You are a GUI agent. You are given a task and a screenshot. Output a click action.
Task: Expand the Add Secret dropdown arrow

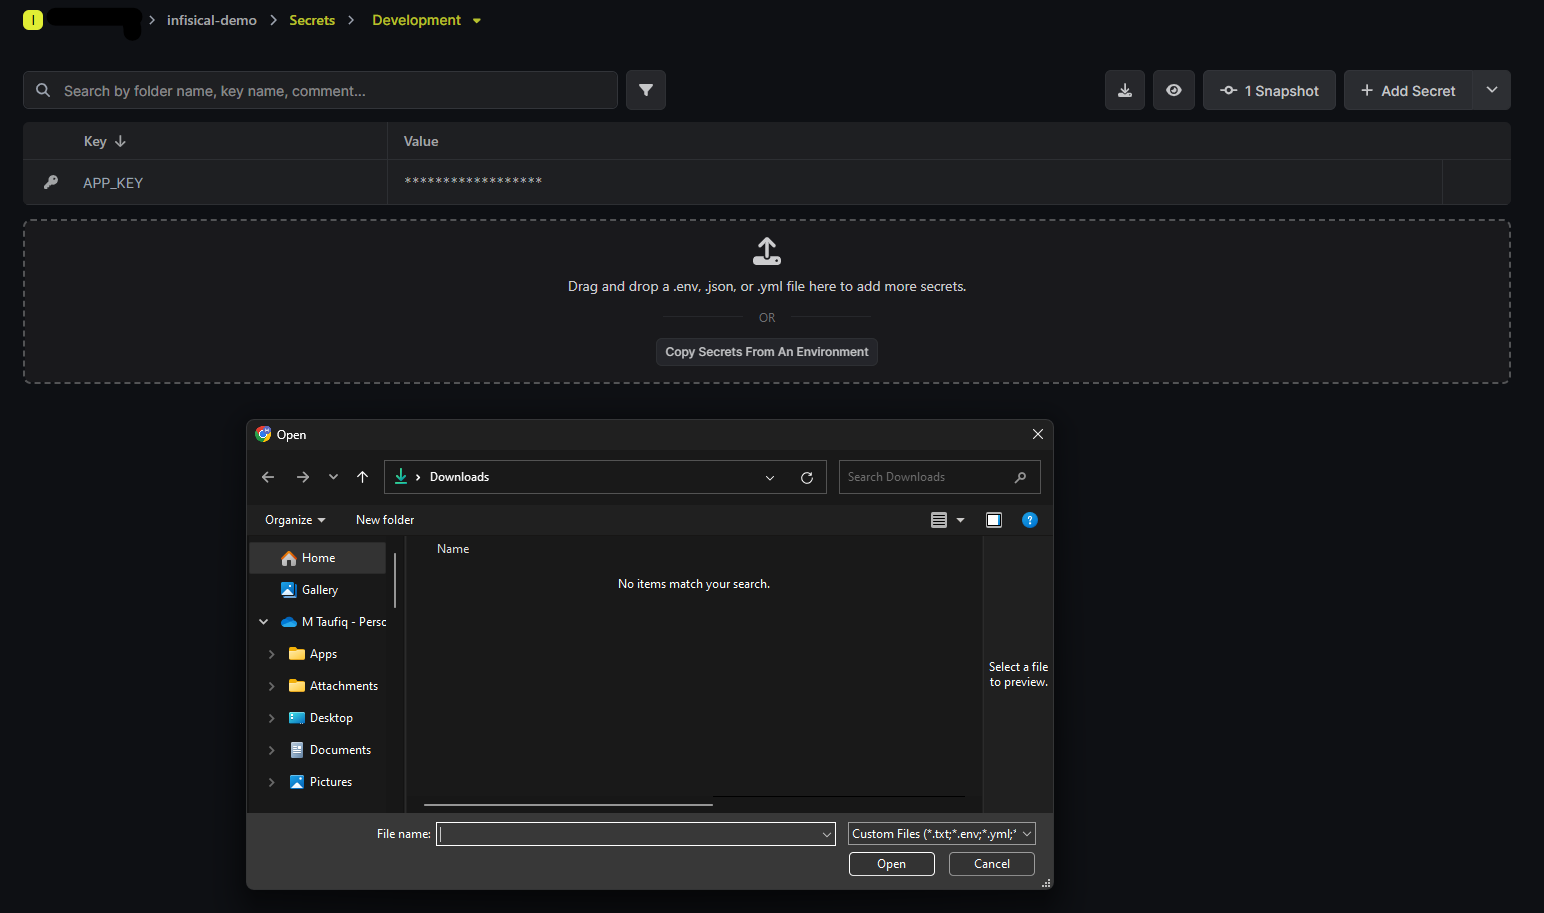pyautogui.click(x=1492, y=90)
